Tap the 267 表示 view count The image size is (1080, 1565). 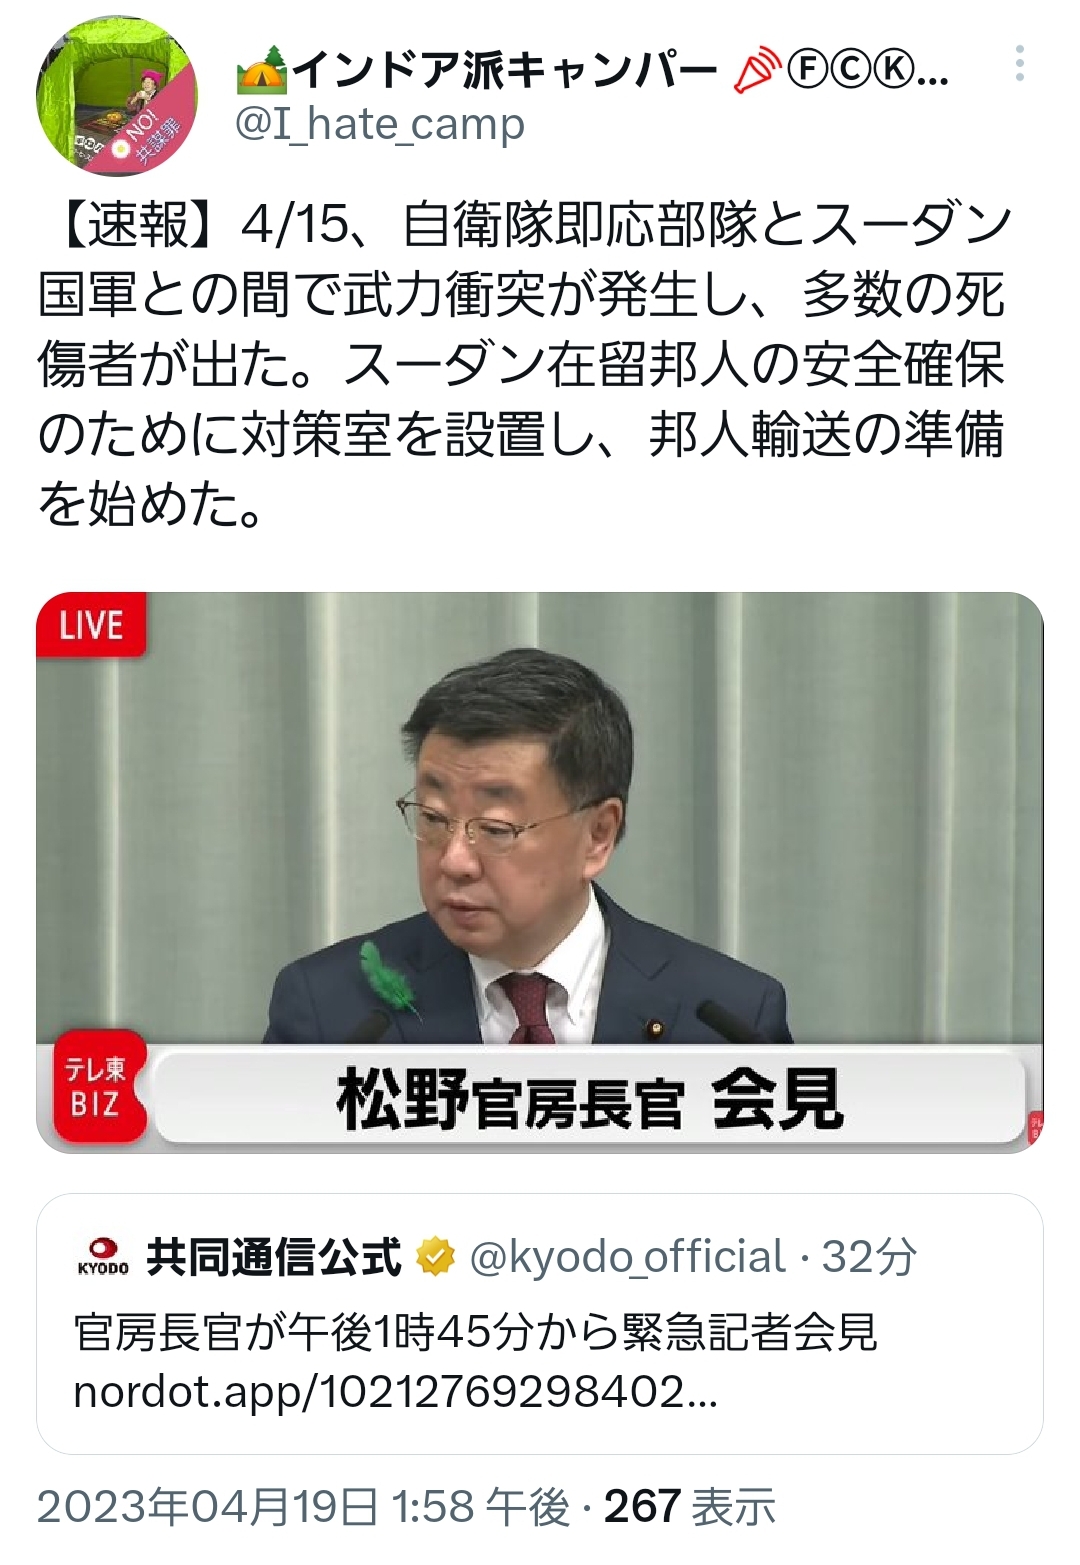690,1507
